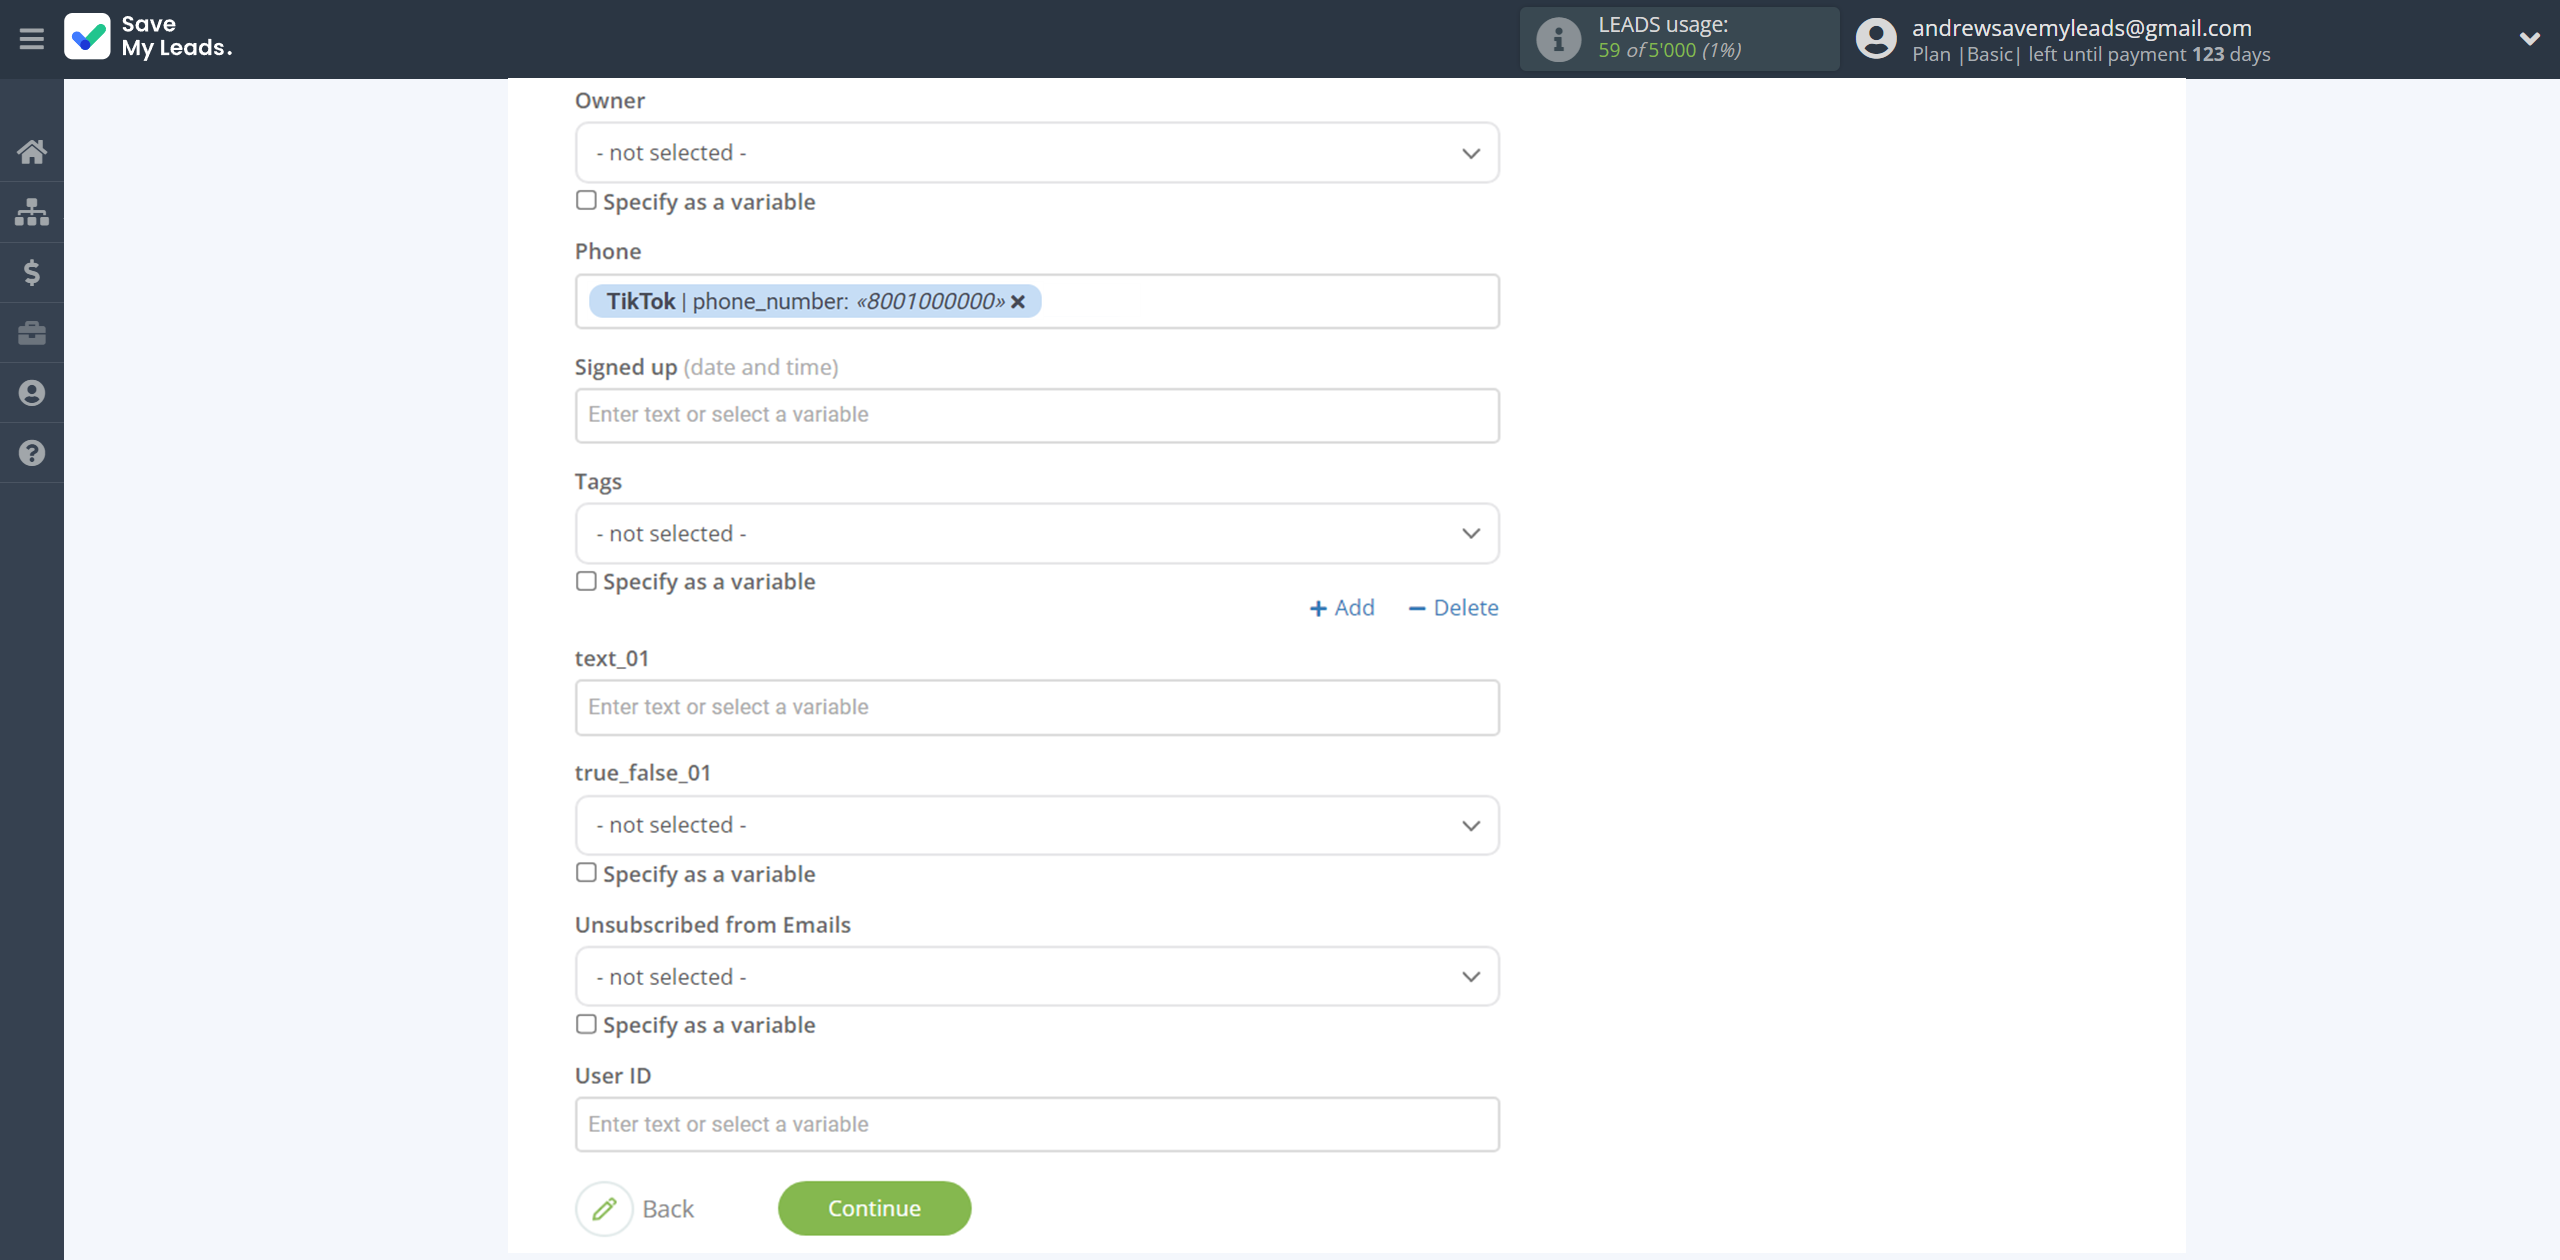Tick Specify as a variable under Owner
The image size is (2560, 1260).
click(x=586, y=201)
